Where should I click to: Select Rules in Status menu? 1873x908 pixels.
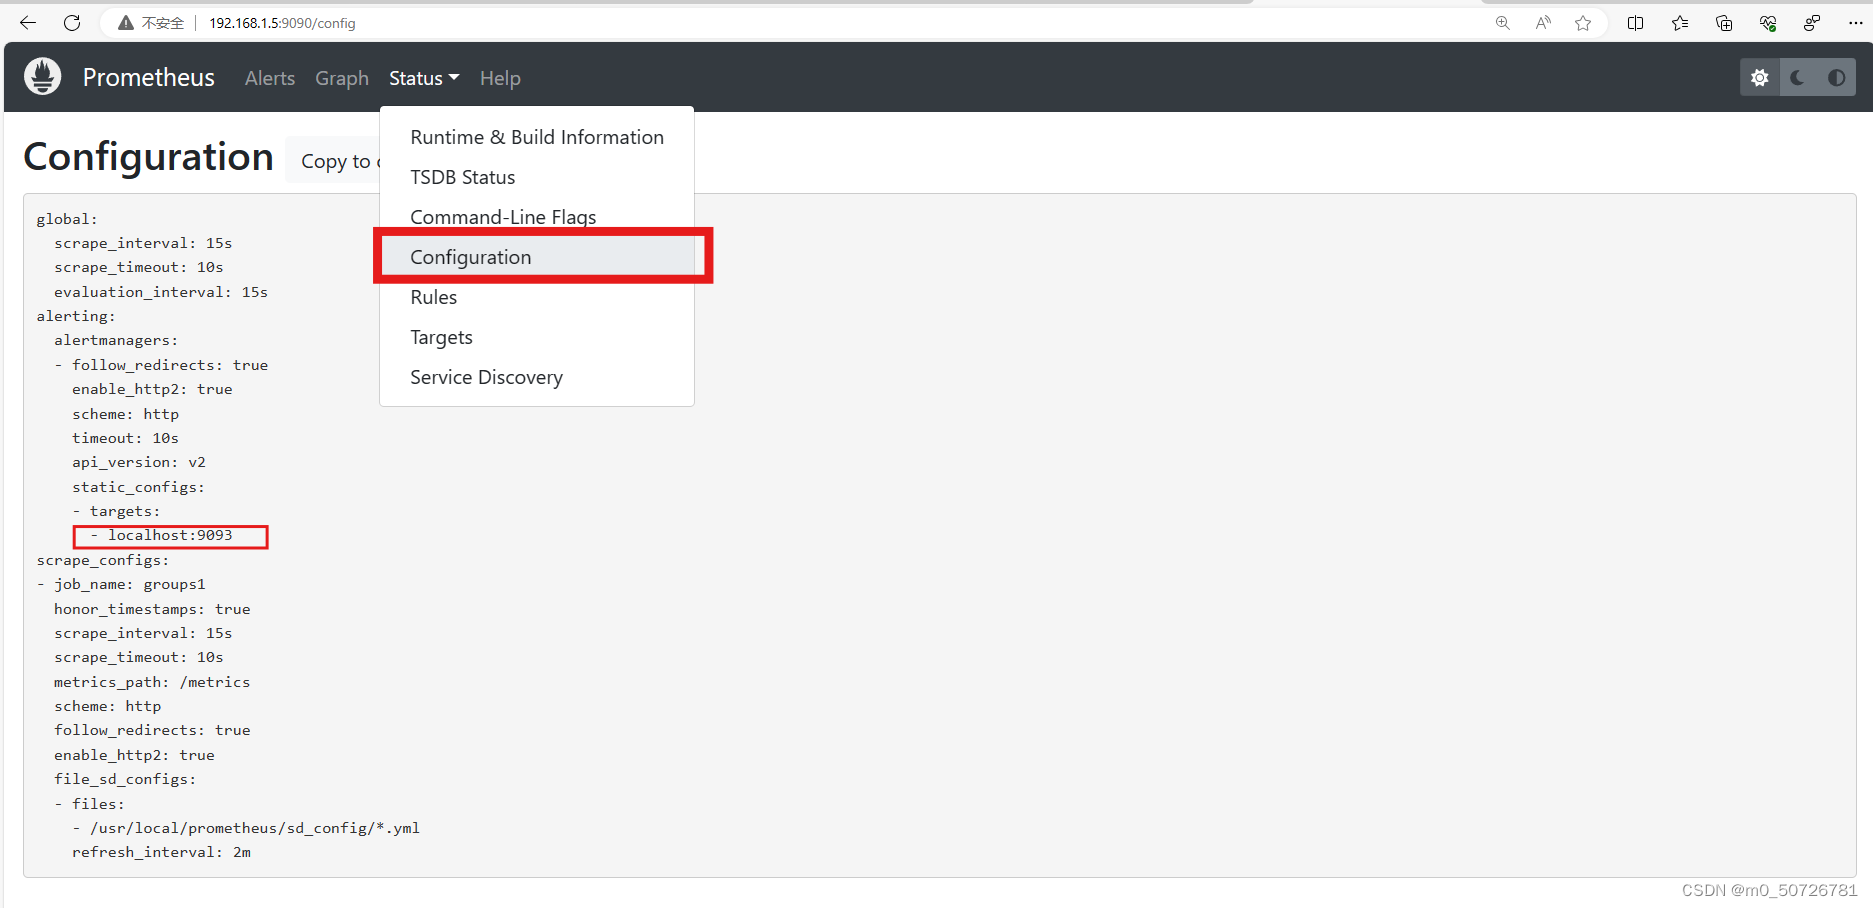click(x=537, y=297)
